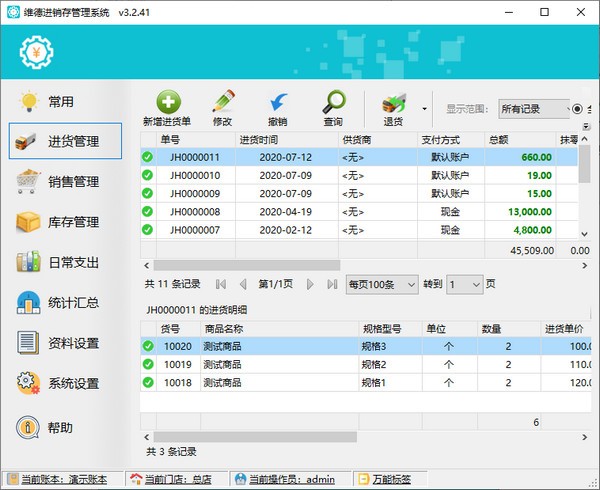Screen dimensions: 600x490
Task: Click horizontal scrollbar under purchase order list
Action: 300,265
